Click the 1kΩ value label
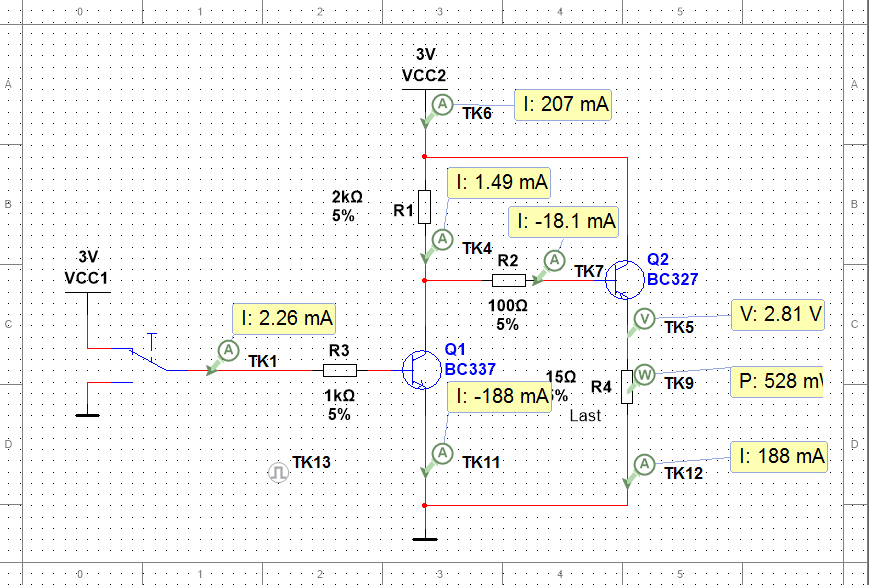This screenshot has width=869, height=585. point(339,396)
